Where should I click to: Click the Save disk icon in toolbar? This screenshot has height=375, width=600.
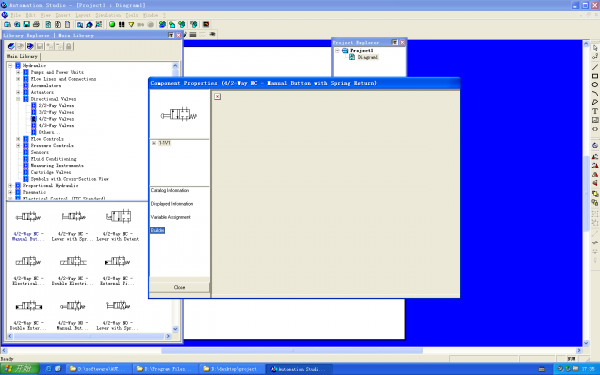pyautogui.click(x=26, y=24)
